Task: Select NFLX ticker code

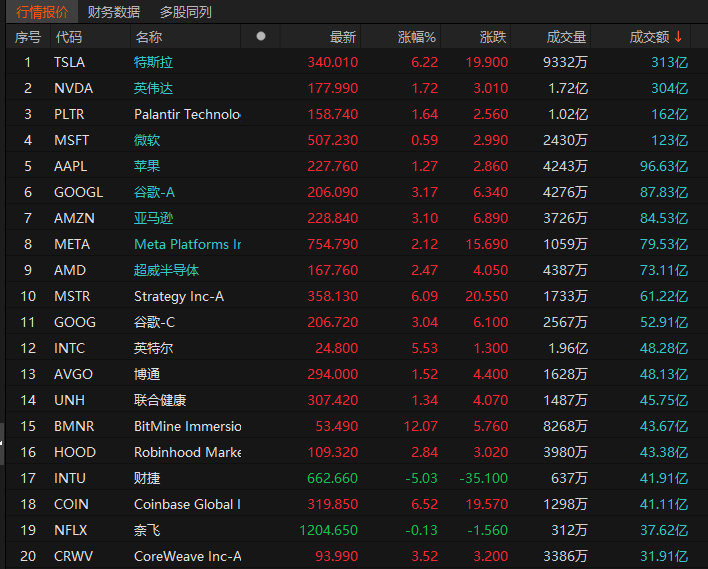Action: coord(70,530)
